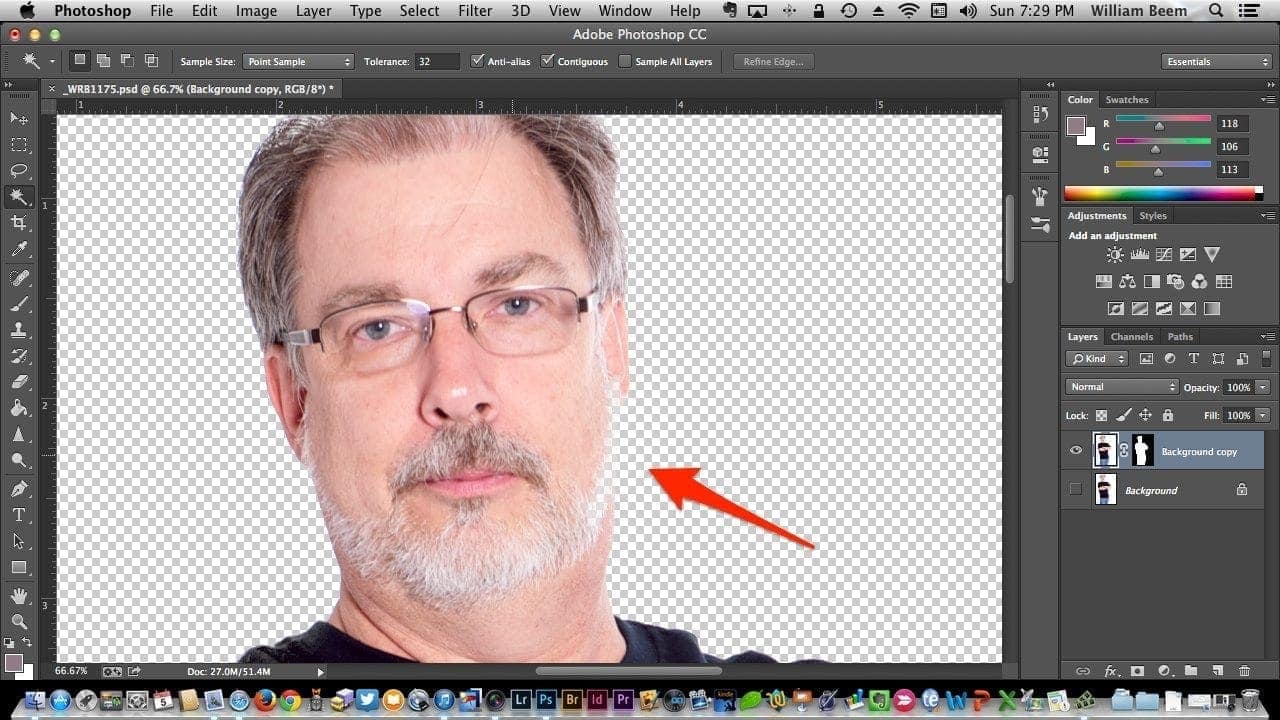Add a Color Balance adjustment

pyautogui.click(x=1128, y=282)
